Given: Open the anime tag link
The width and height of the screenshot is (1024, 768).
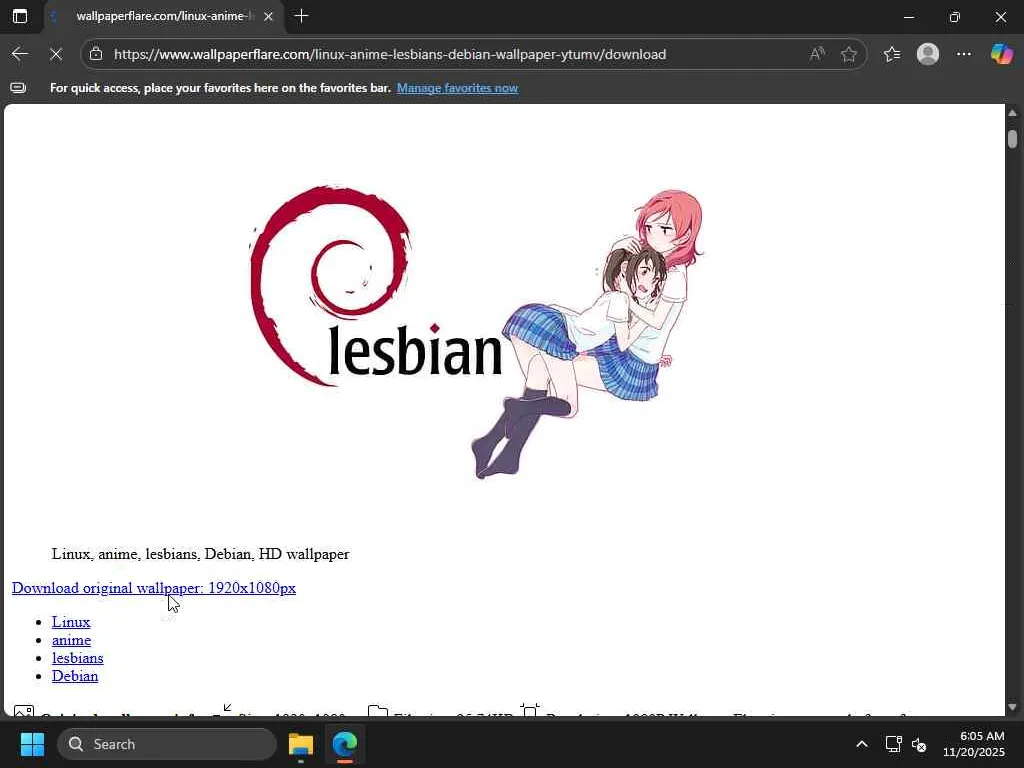Looking at the screenshot, I should tap(72, 640).
